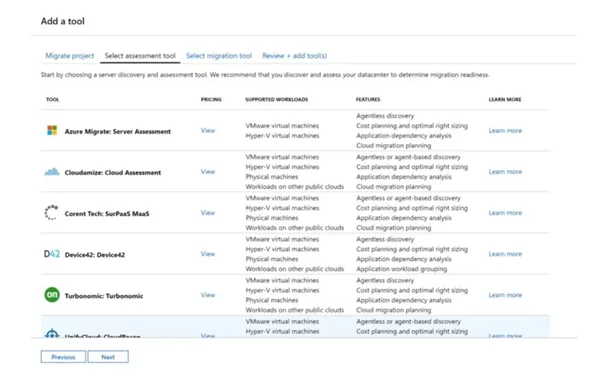Viewport: 602px width, 370px height.
Task: Click Physical machines in Corent Tech row
Action: 272,218
